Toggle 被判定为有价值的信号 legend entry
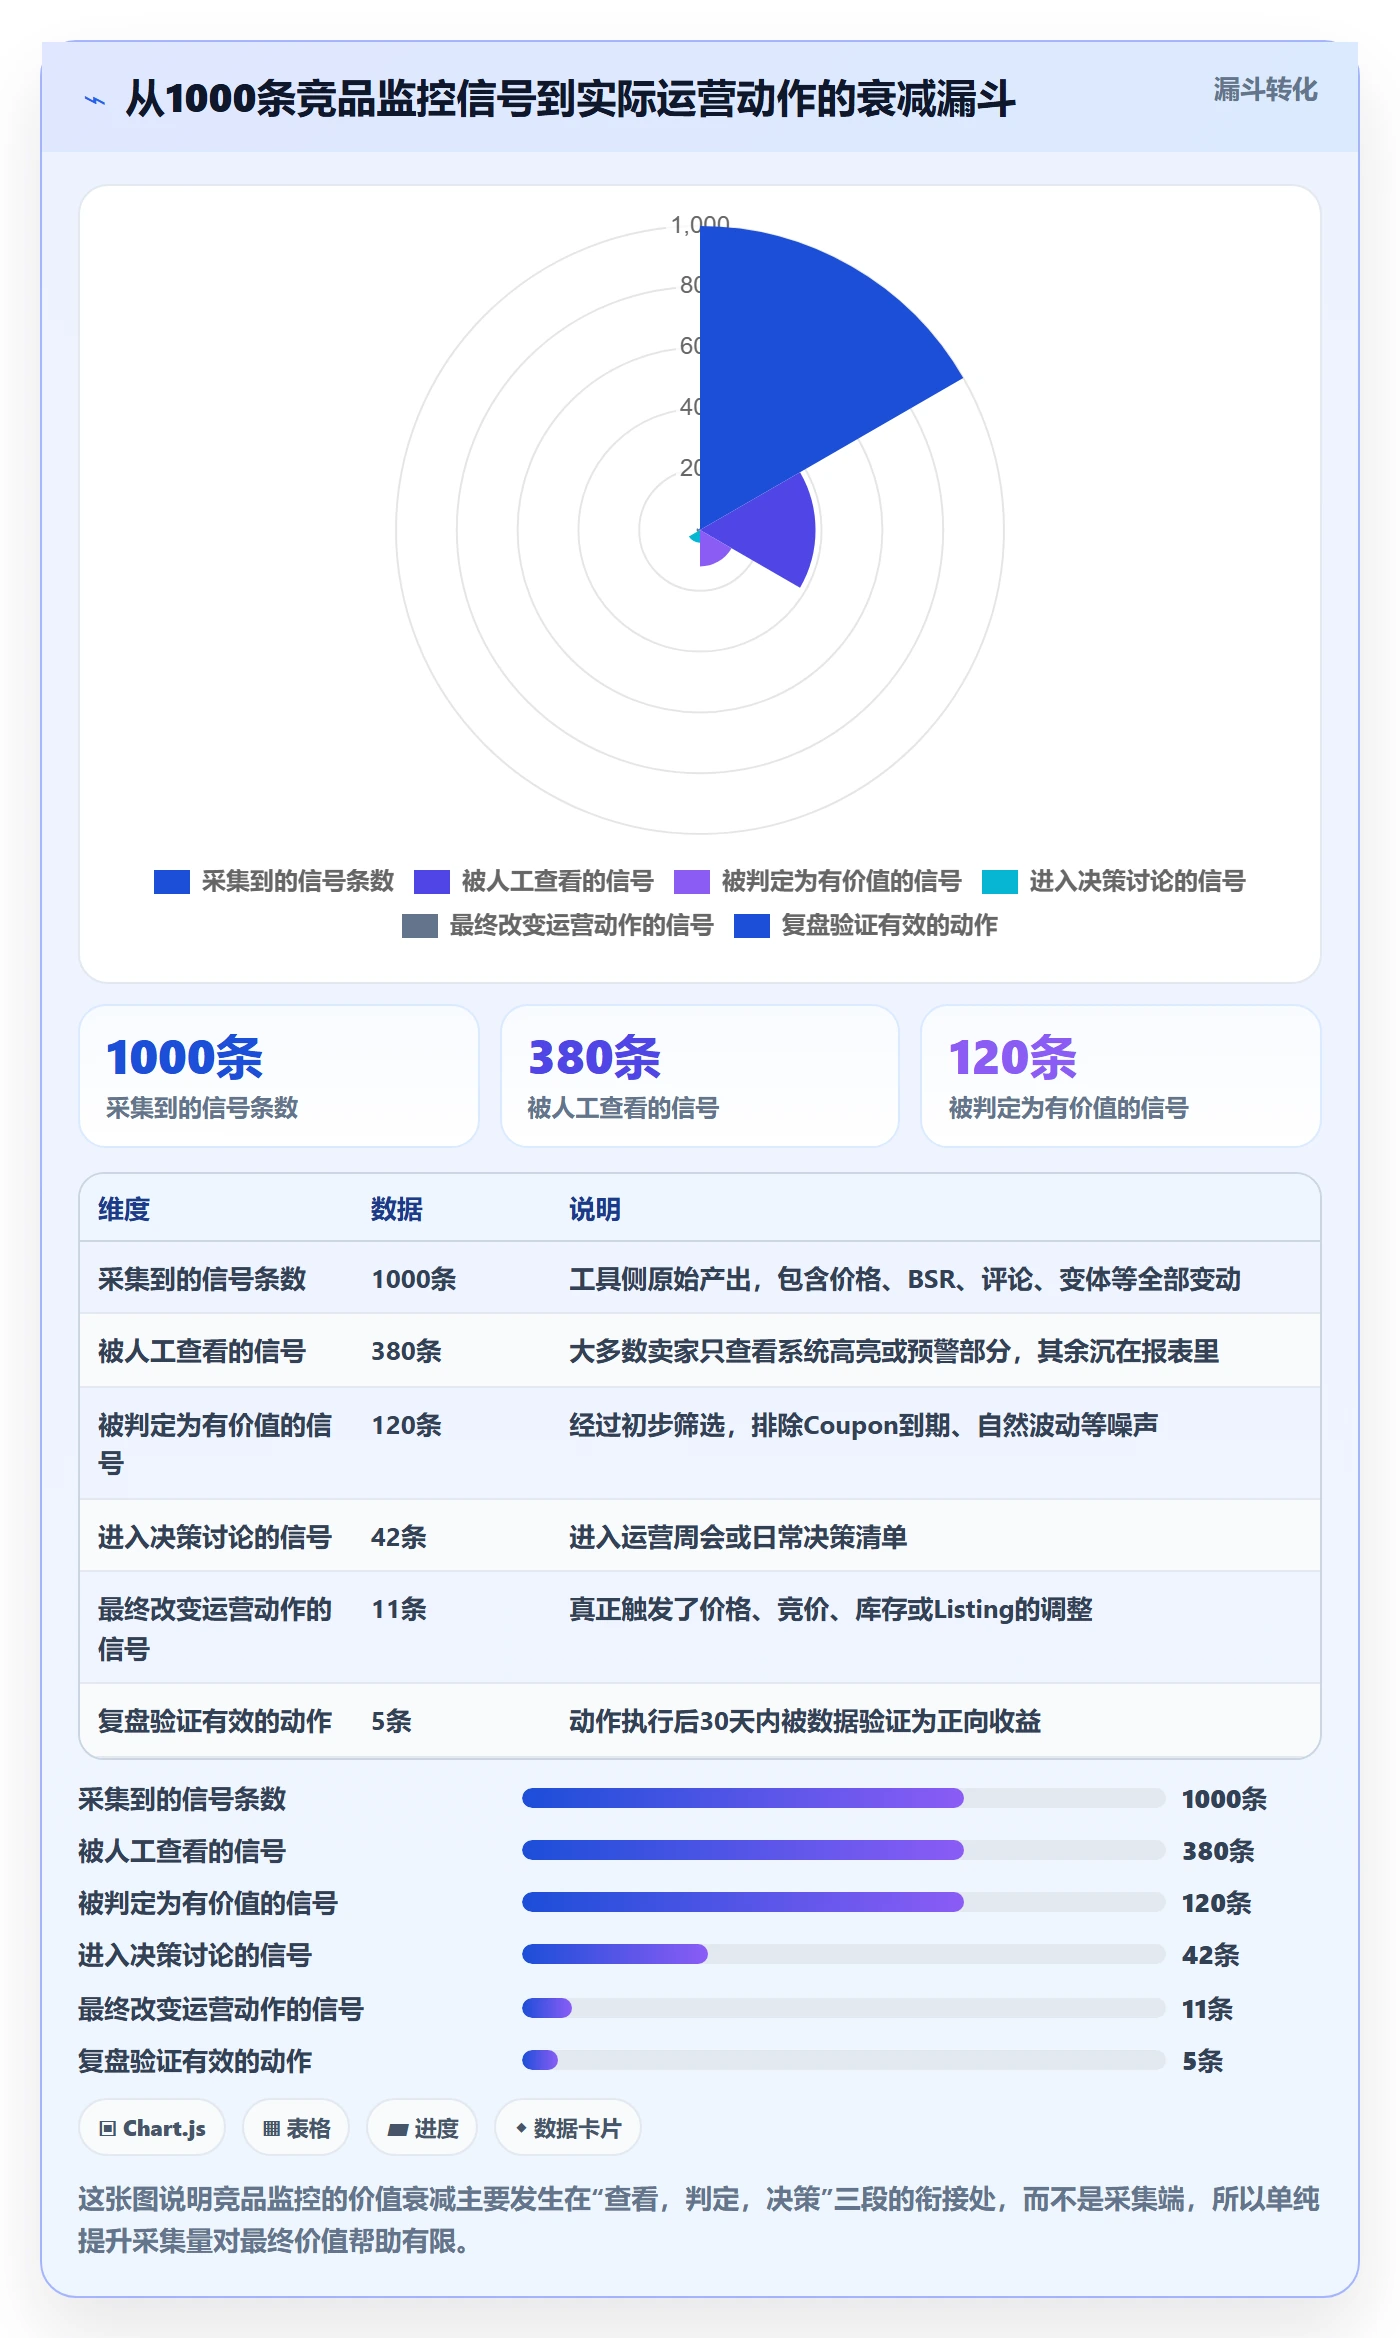1400x2338 pixels. coord(817,882)
